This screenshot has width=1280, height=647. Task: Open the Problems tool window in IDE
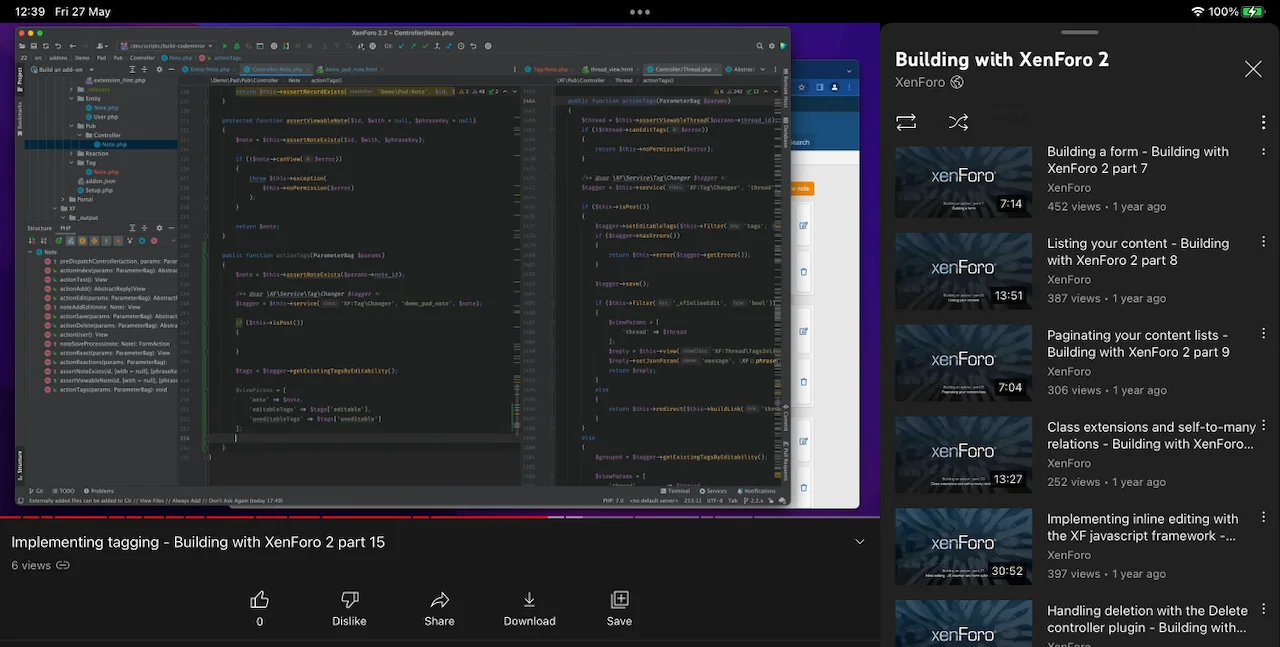[x=100, y=491]
